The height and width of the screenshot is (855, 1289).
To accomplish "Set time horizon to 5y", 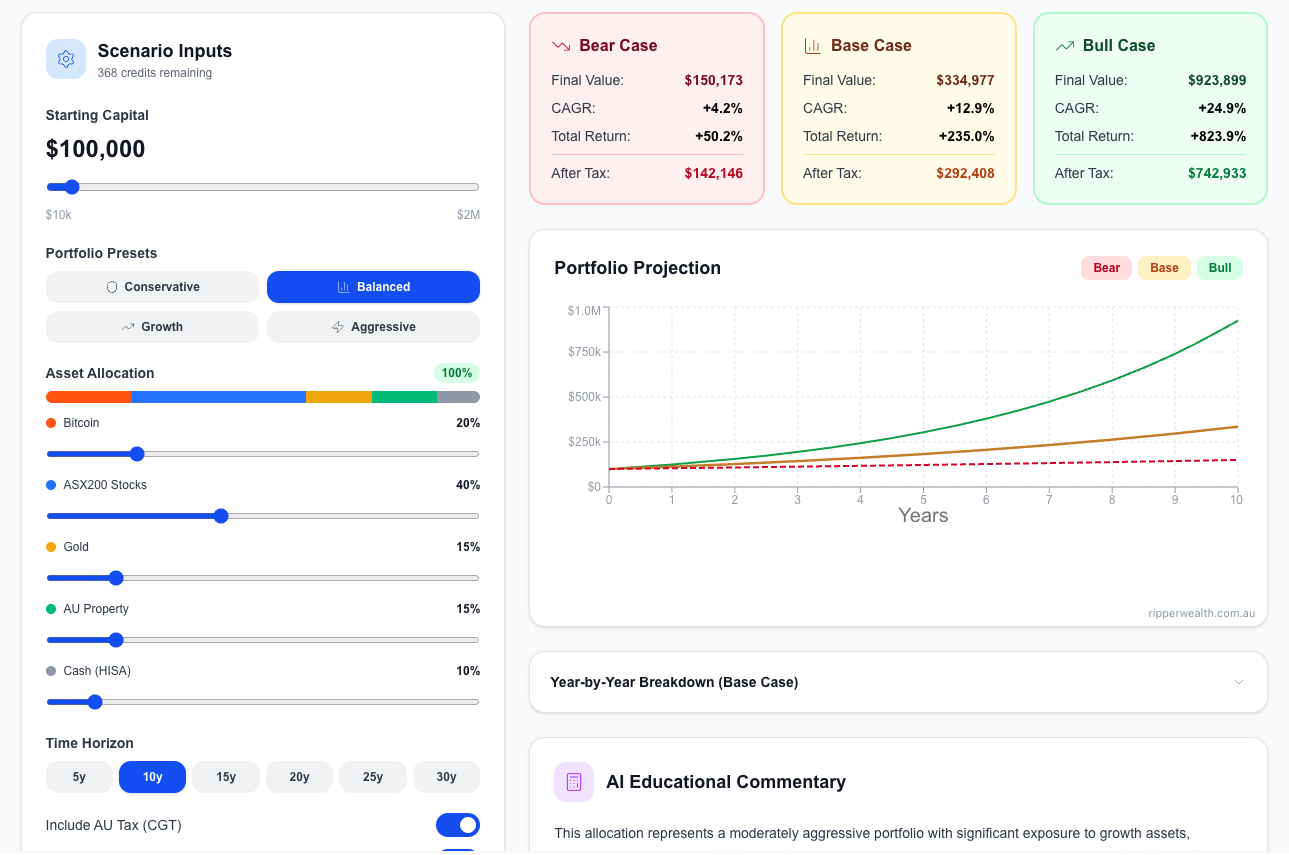I will [79, 777].
